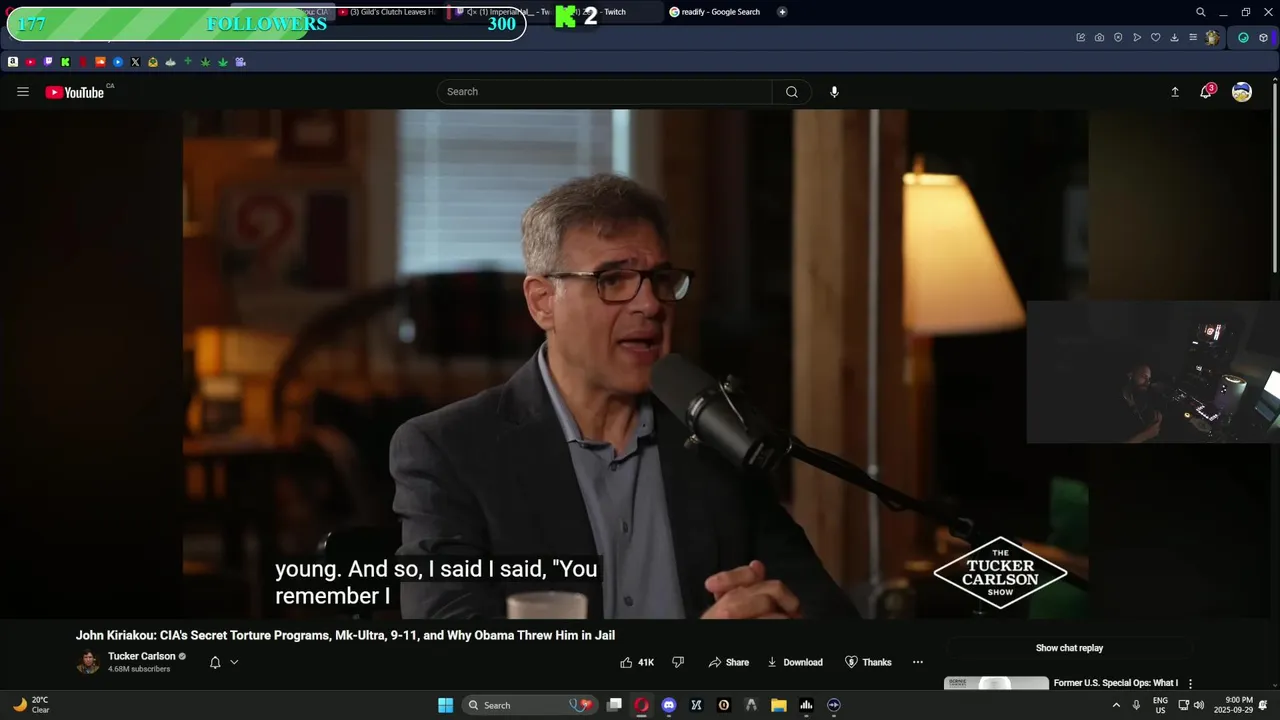1280x720 pixels.
Task: Open the YouTube create upload icon
Action: (1175, 92)
